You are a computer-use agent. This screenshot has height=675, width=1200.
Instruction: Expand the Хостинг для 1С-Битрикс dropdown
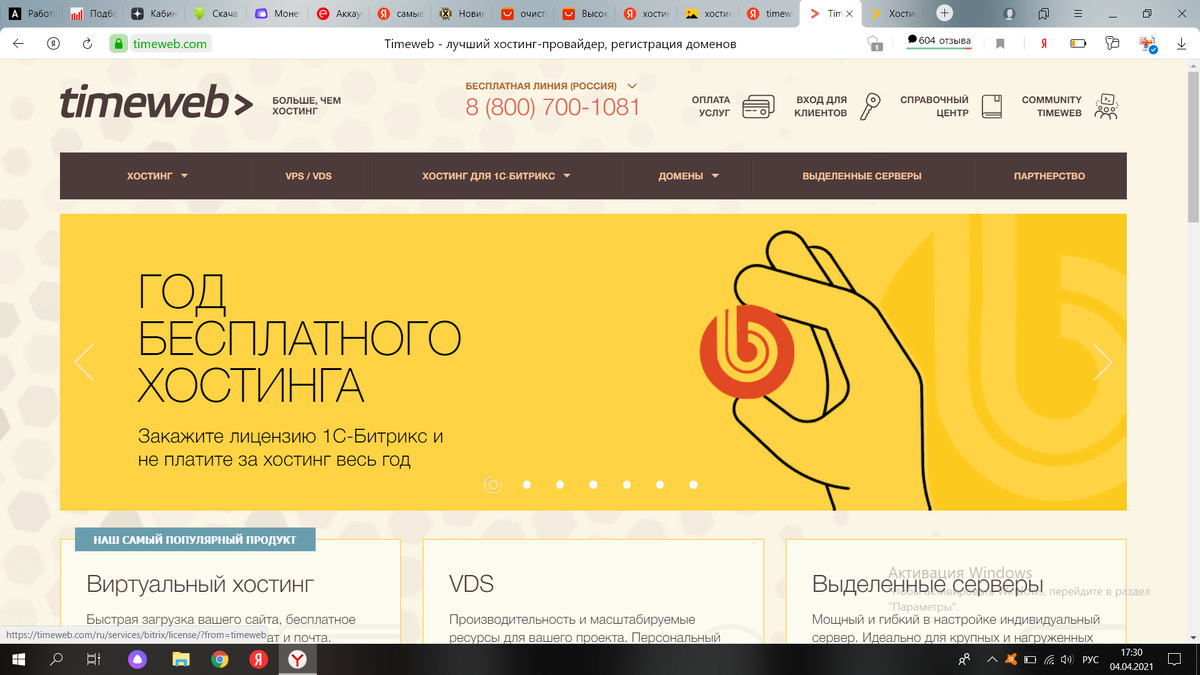tap(567, 176)
